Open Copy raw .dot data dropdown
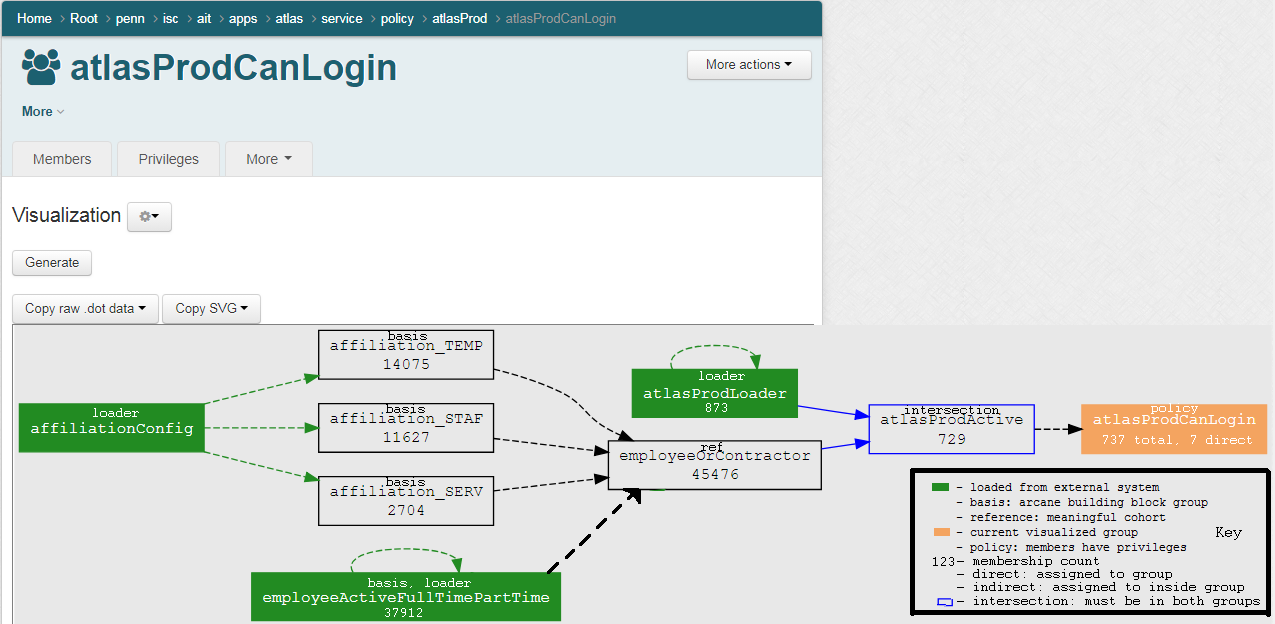Viewport: 1275px width, 624px height. 85,308
